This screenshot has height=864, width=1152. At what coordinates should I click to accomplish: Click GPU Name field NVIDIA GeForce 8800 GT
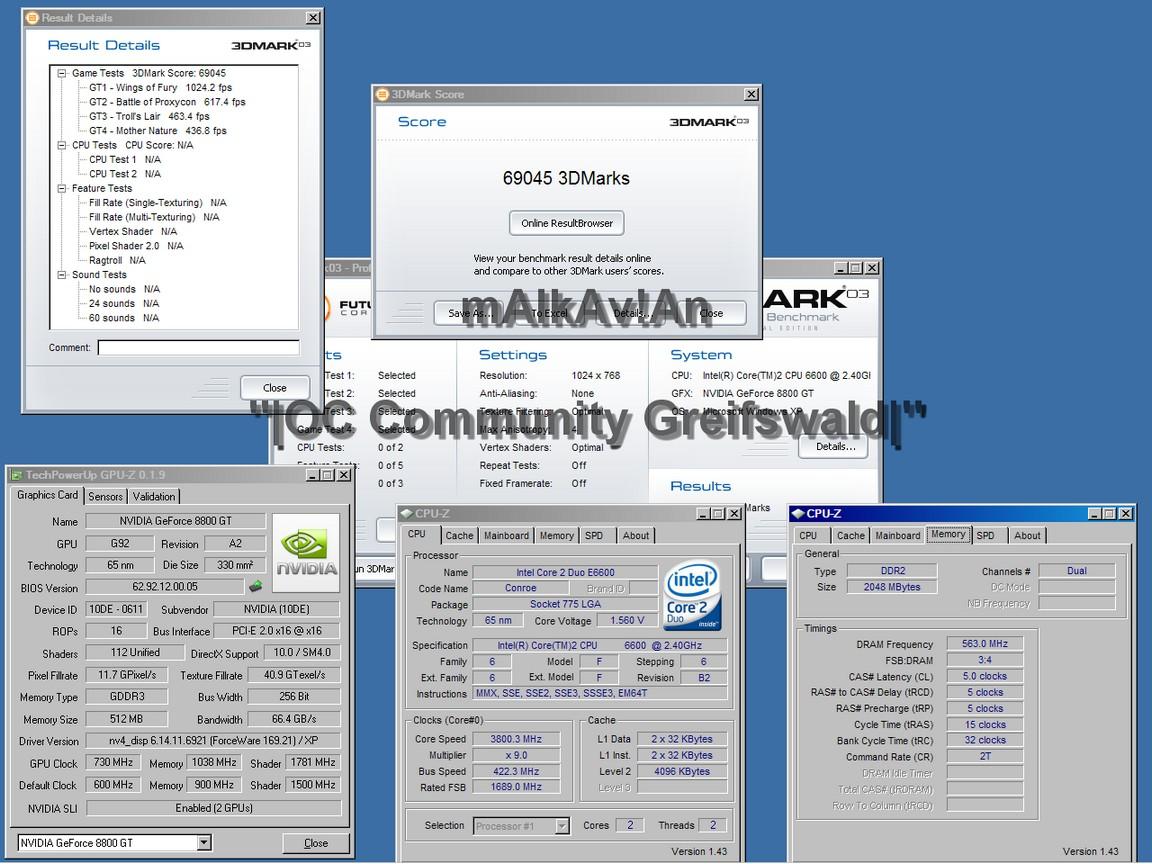pos(176,521)
